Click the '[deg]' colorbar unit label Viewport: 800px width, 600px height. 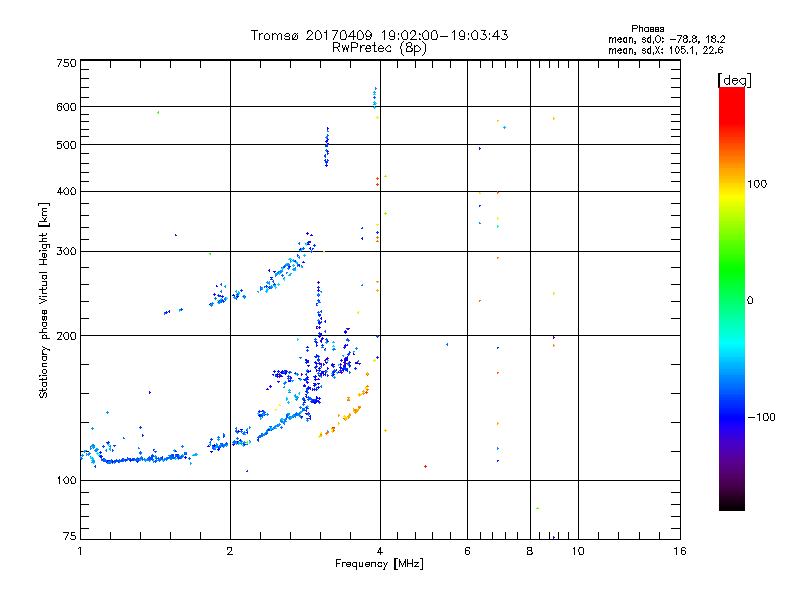coord(734,80)
